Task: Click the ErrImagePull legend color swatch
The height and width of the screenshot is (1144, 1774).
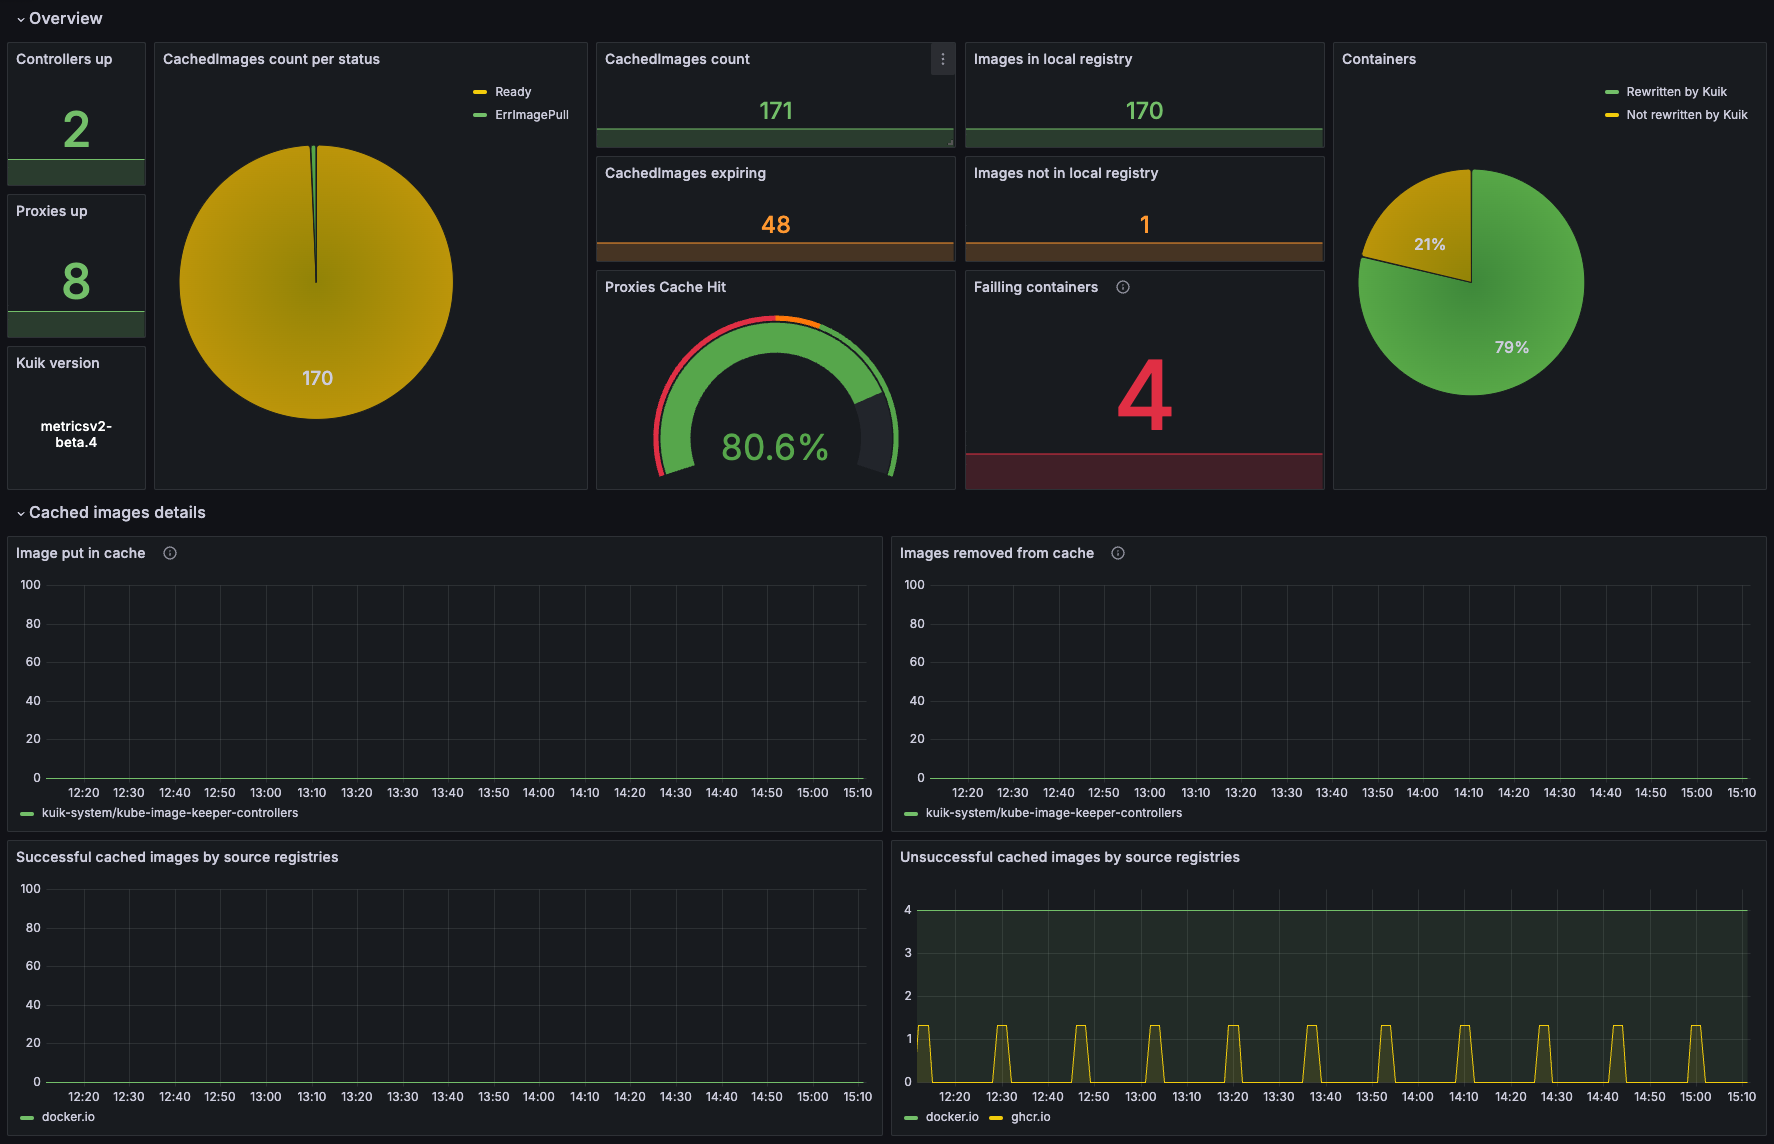Action: pos(480,115)
